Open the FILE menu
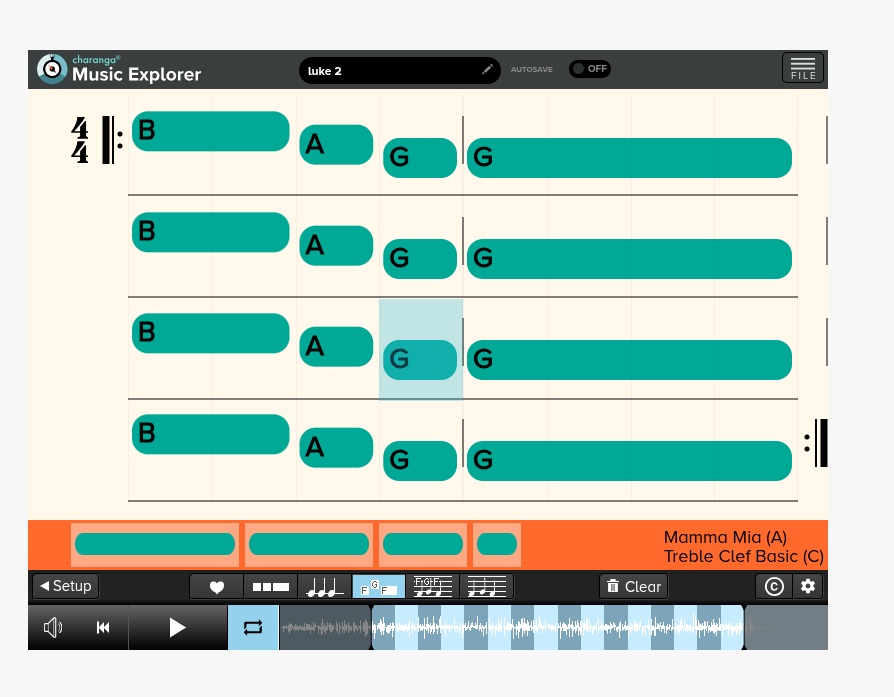894x697 pixels. [802, 68]
